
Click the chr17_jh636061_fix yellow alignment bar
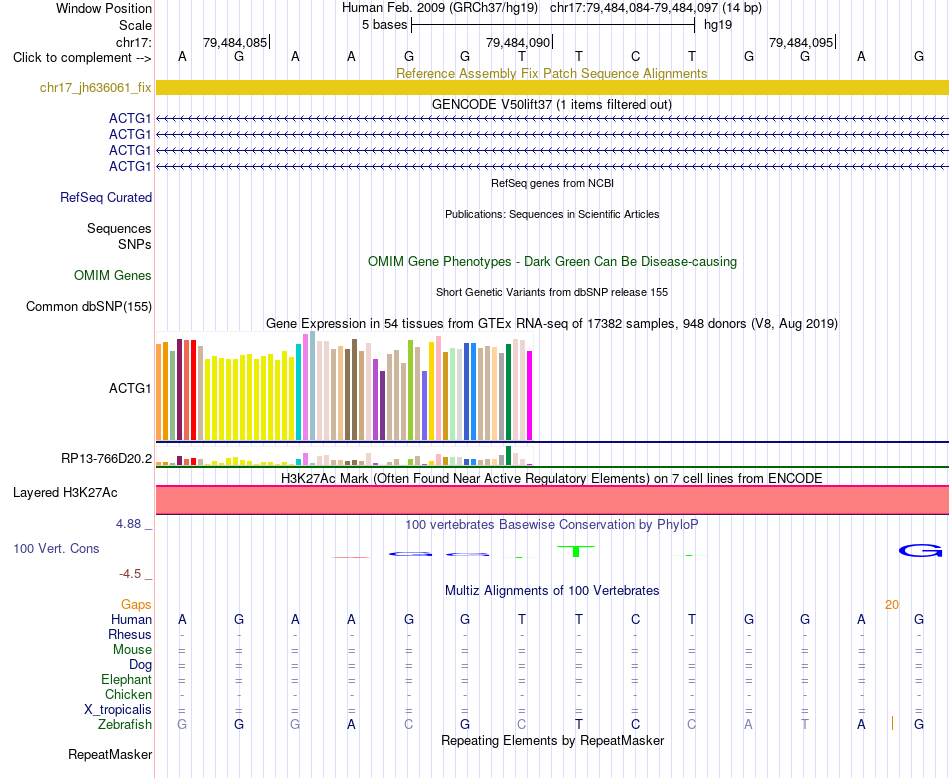[x=552, y=87]
